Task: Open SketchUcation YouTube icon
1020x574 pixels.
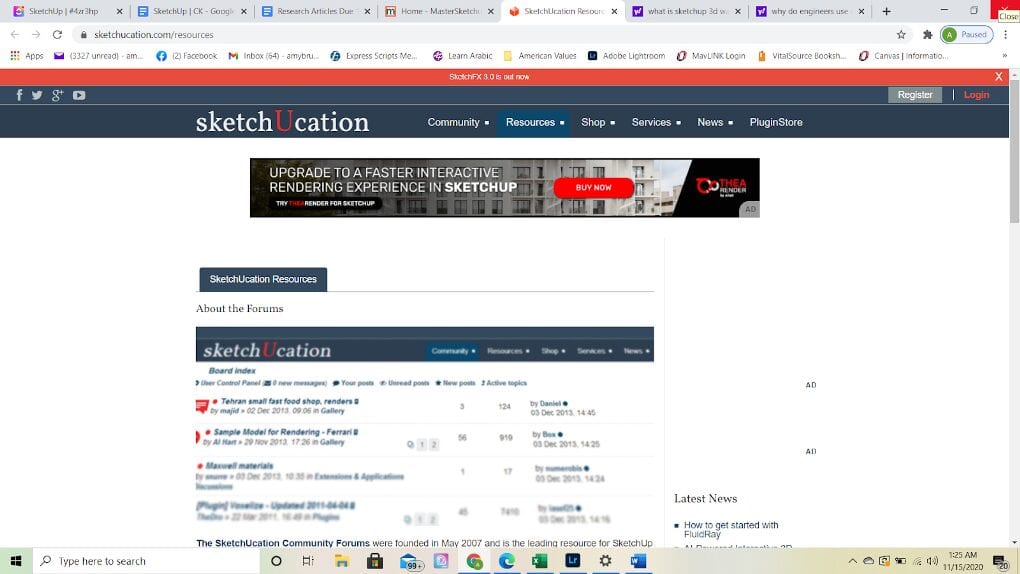Action: (x=79, y=95)
